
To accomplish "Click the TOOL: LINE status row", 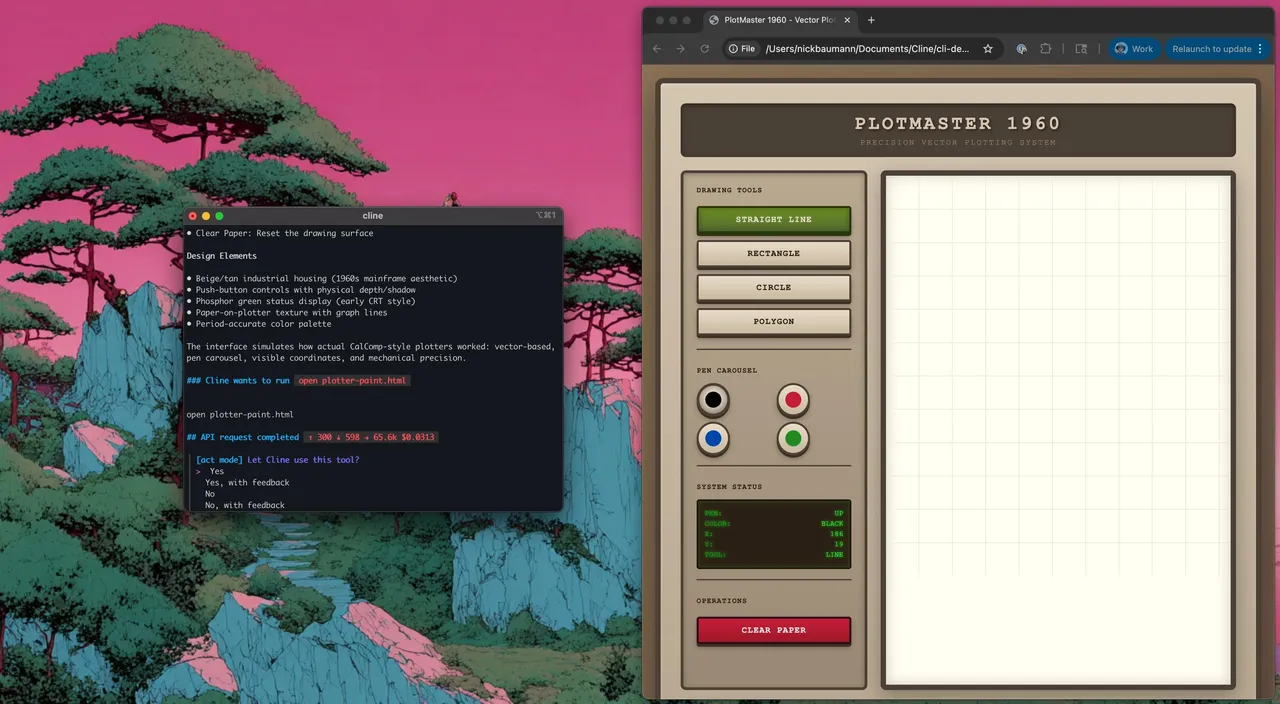I will [774, 554].
